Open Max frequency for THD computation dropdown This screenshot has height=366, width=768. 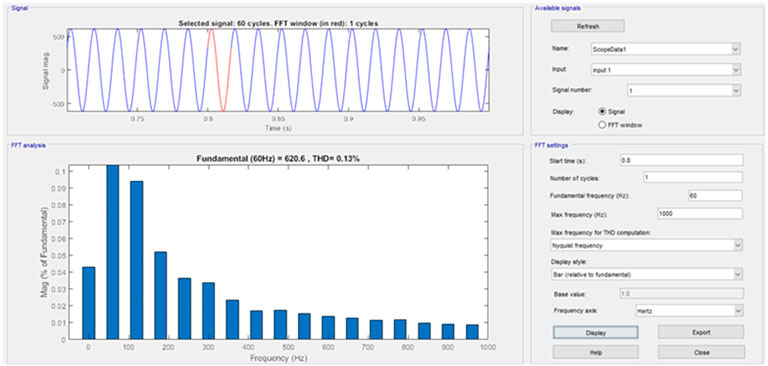(646, 245)
